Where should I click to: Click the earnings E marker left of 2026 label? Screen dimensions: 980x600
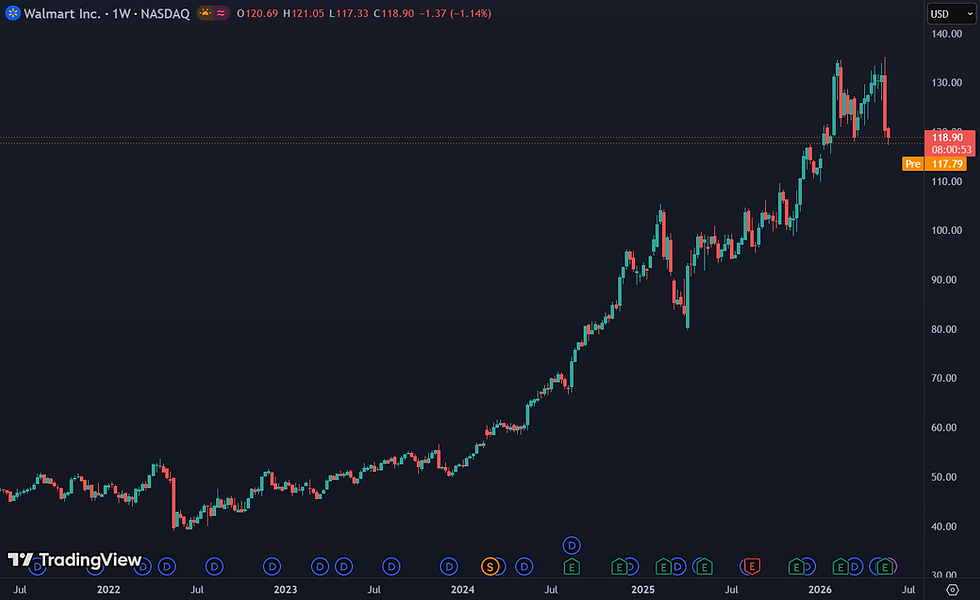point(796,567)
